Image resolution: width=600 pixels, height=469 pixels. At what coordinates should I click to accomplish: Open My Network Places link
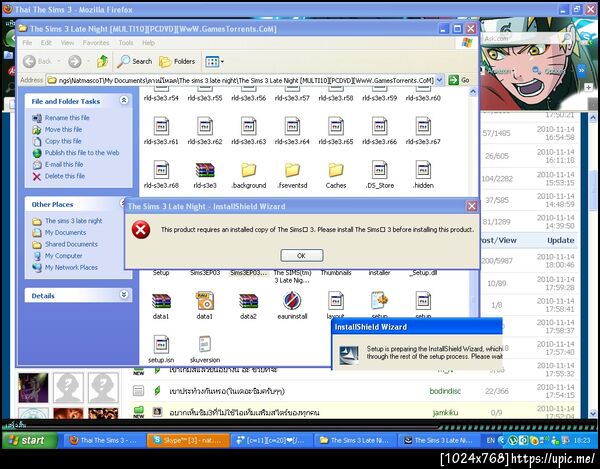tap(71, 267)
